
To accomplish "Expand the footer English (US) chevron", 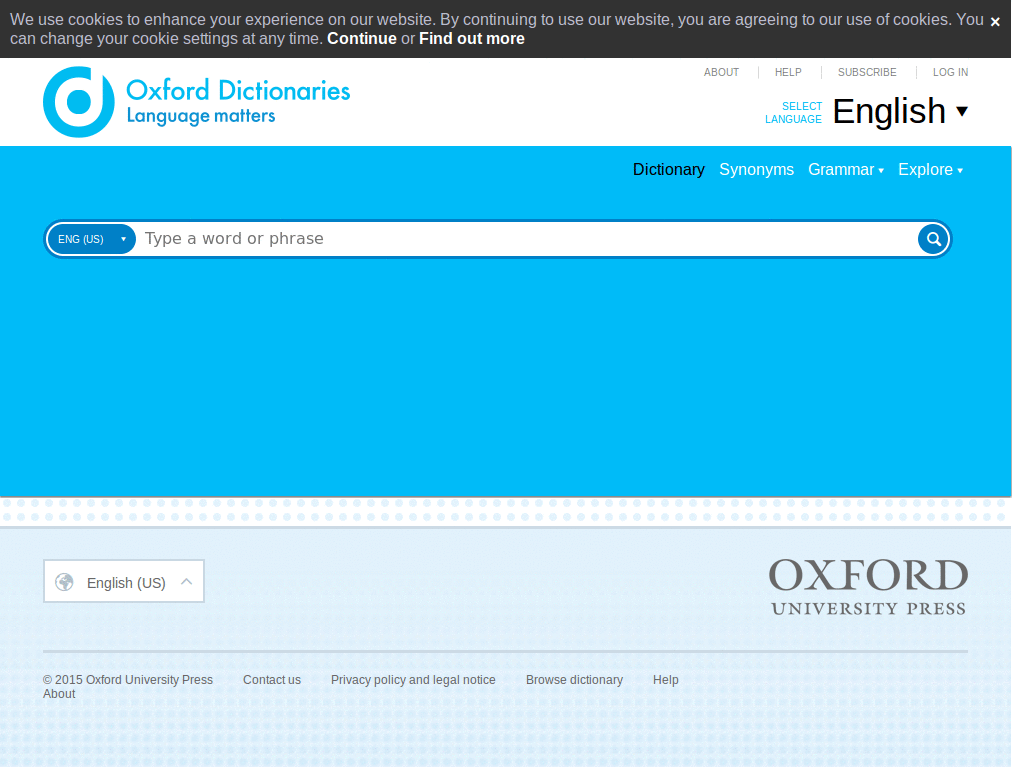I will [186, 581].
